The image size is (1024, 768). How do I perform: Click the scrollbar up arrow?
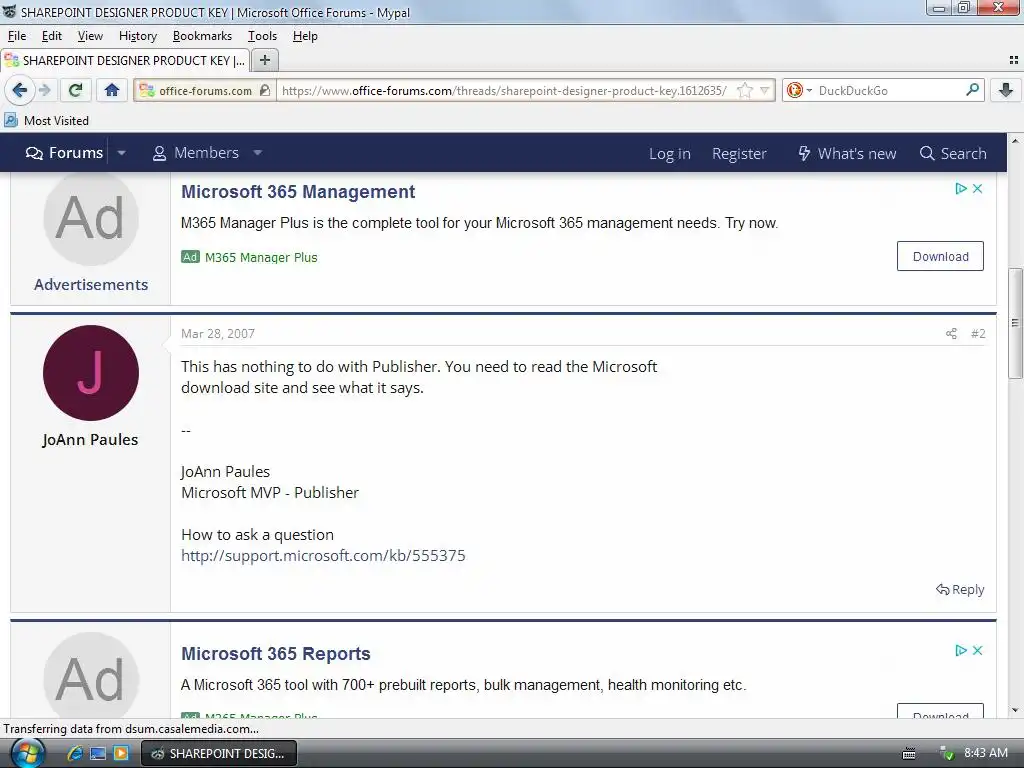tap(1015, 140)
